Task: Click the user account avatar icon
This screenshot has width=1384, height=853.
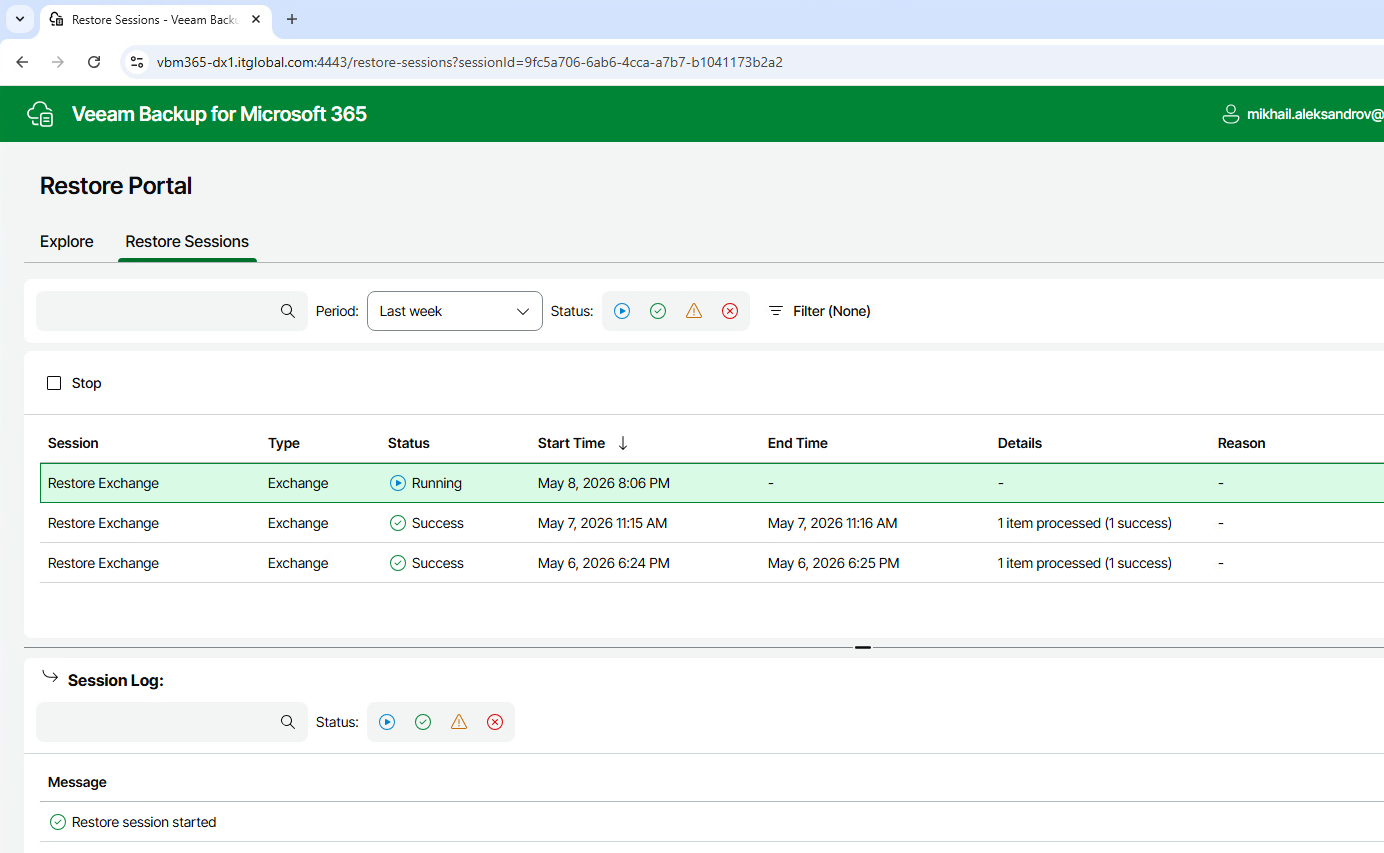Action: (x=1231, y=114)
